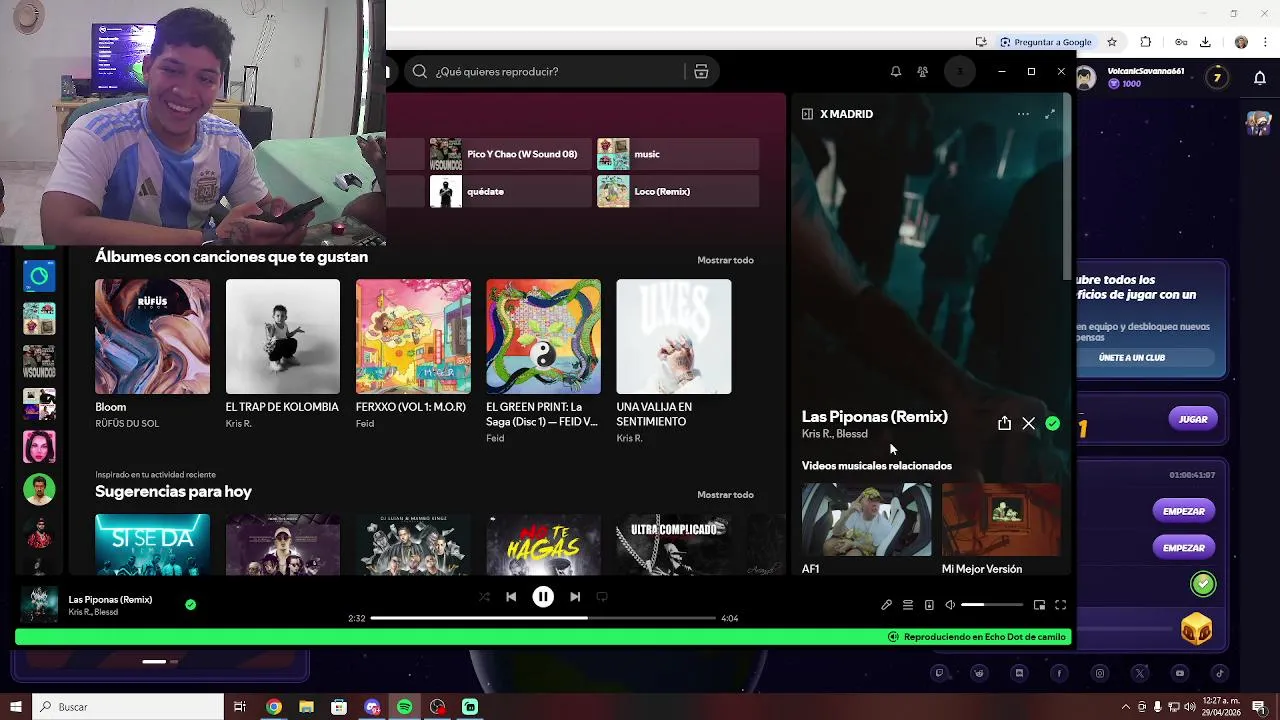
Task: Open the music playlist shortcut tile
Action: pyautogui.click(x=677, y=154)
